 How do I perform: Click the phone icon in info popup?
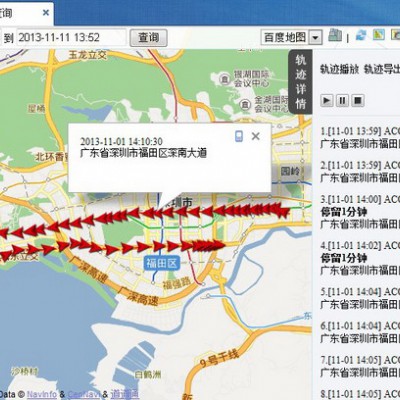239,136
